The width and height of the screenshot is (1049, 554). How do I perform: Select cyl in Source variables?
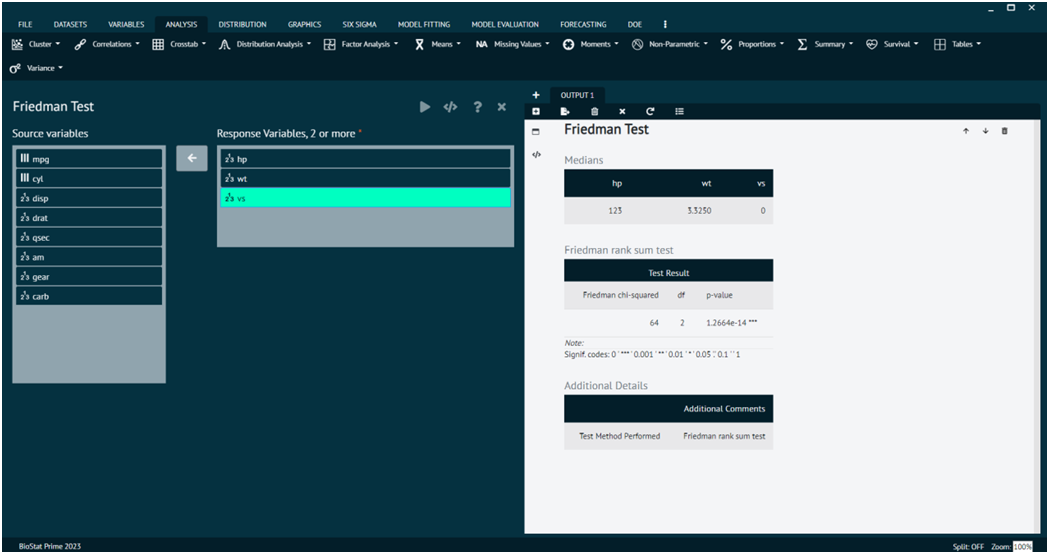click(89, 179)
